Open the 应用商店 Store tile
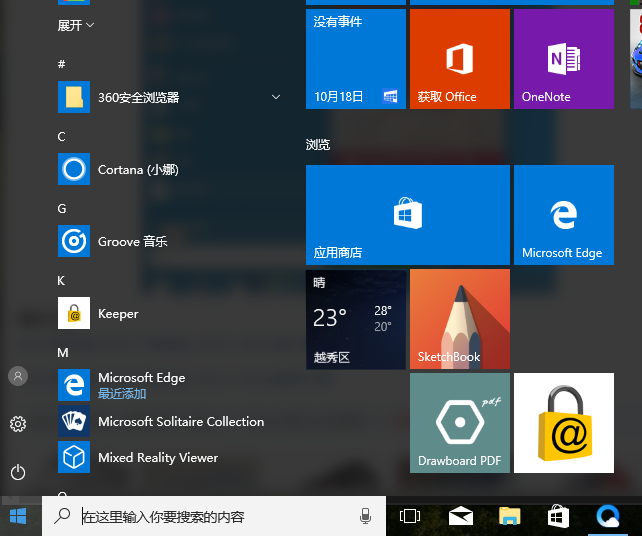 point(406,215)
